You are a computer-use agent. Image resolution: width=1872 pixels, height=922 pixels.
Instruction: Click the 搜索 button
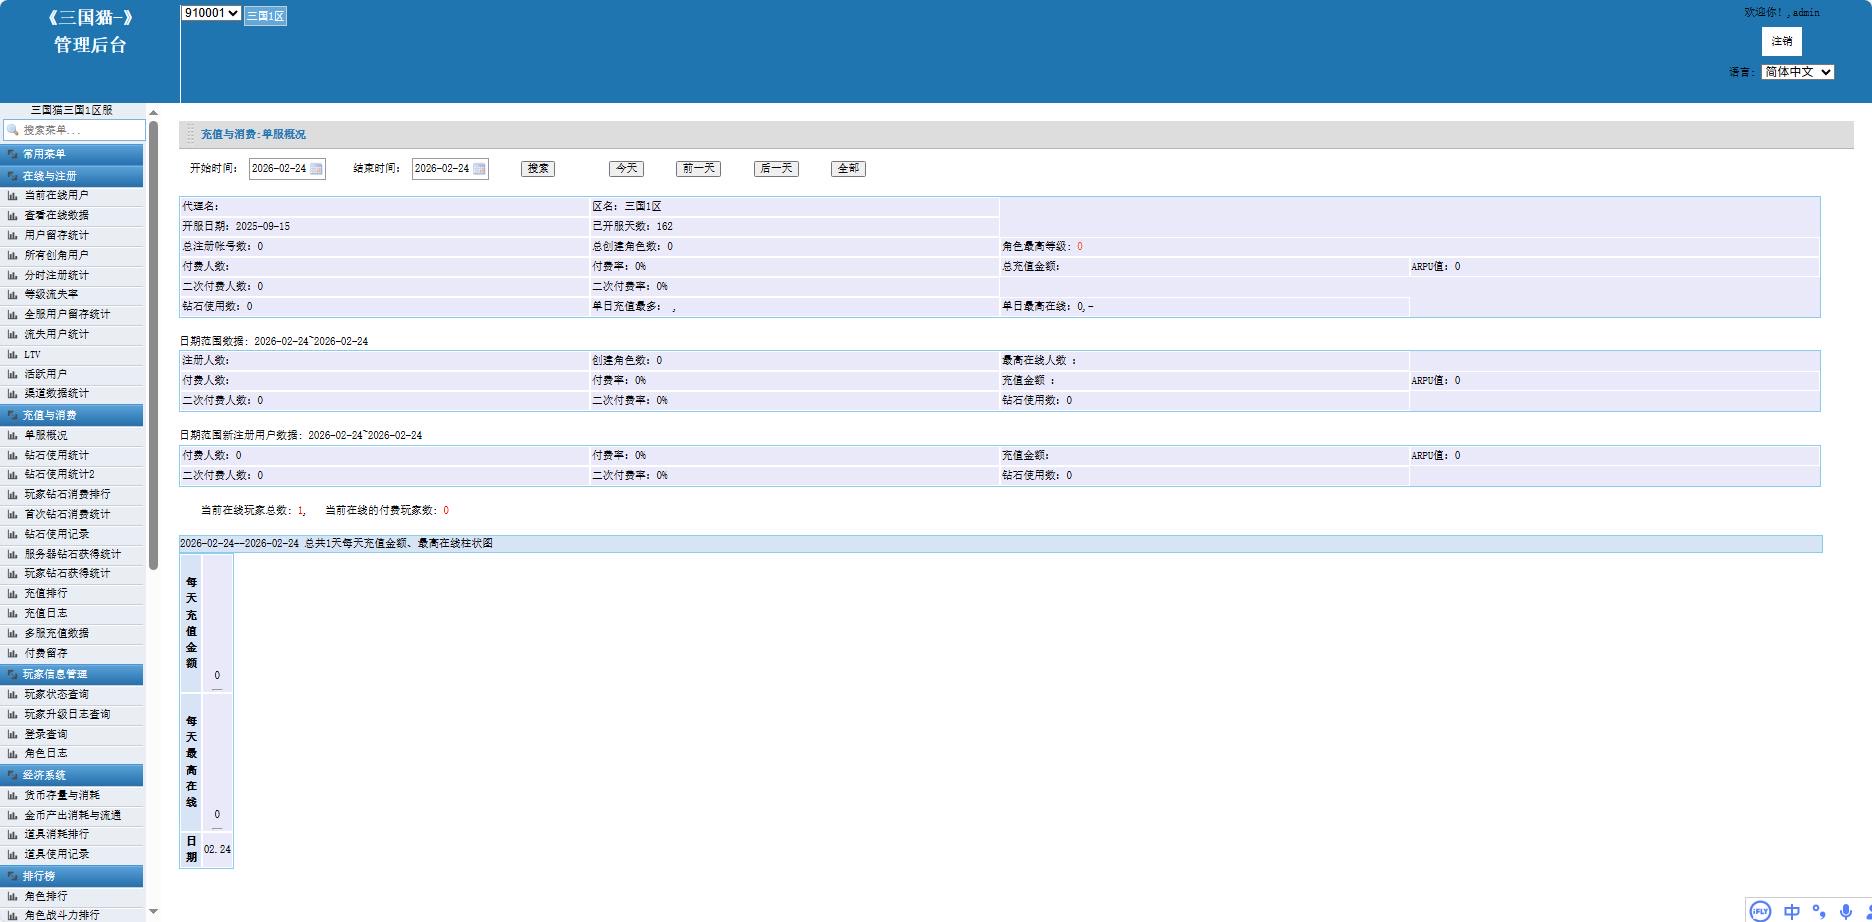(538, 169)
